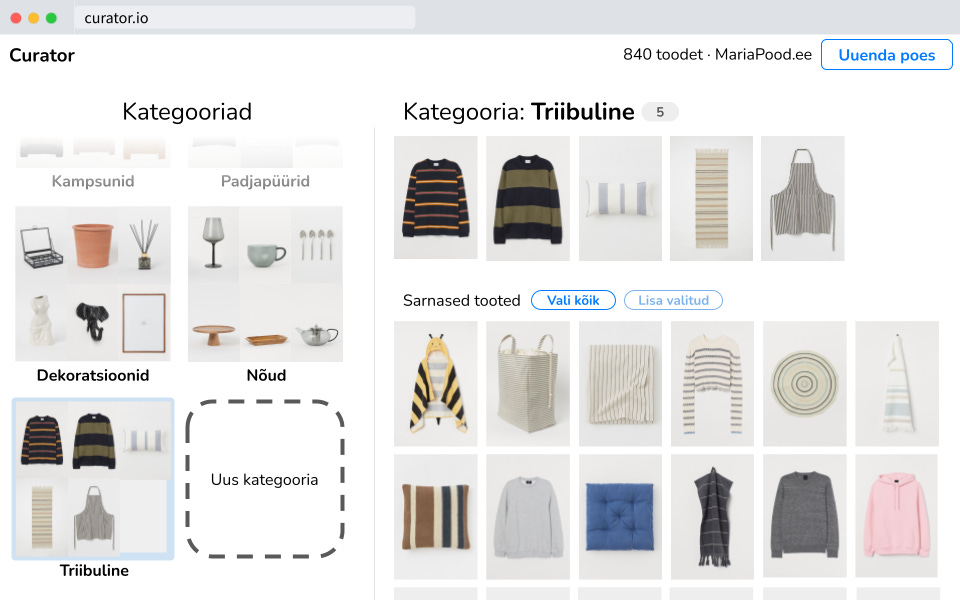The width and height of the screenshot is (960, 600).
Task: Pick the pink hoodie product
Action: (896, 516)
